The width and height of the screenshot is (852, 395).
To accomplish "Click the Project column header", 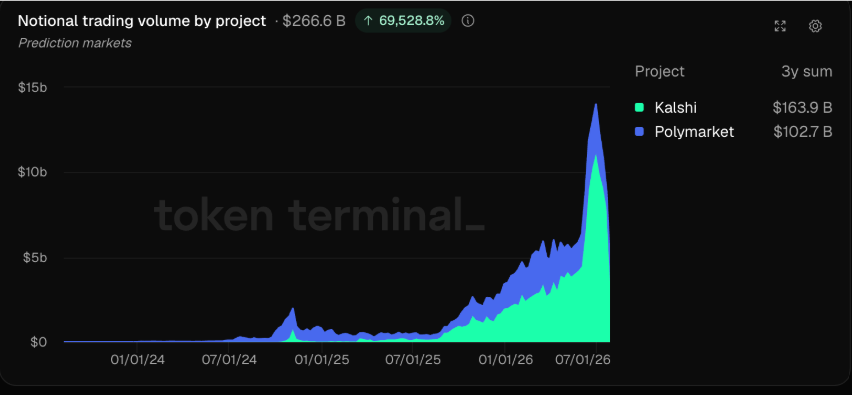I will (x=660, y=72).
